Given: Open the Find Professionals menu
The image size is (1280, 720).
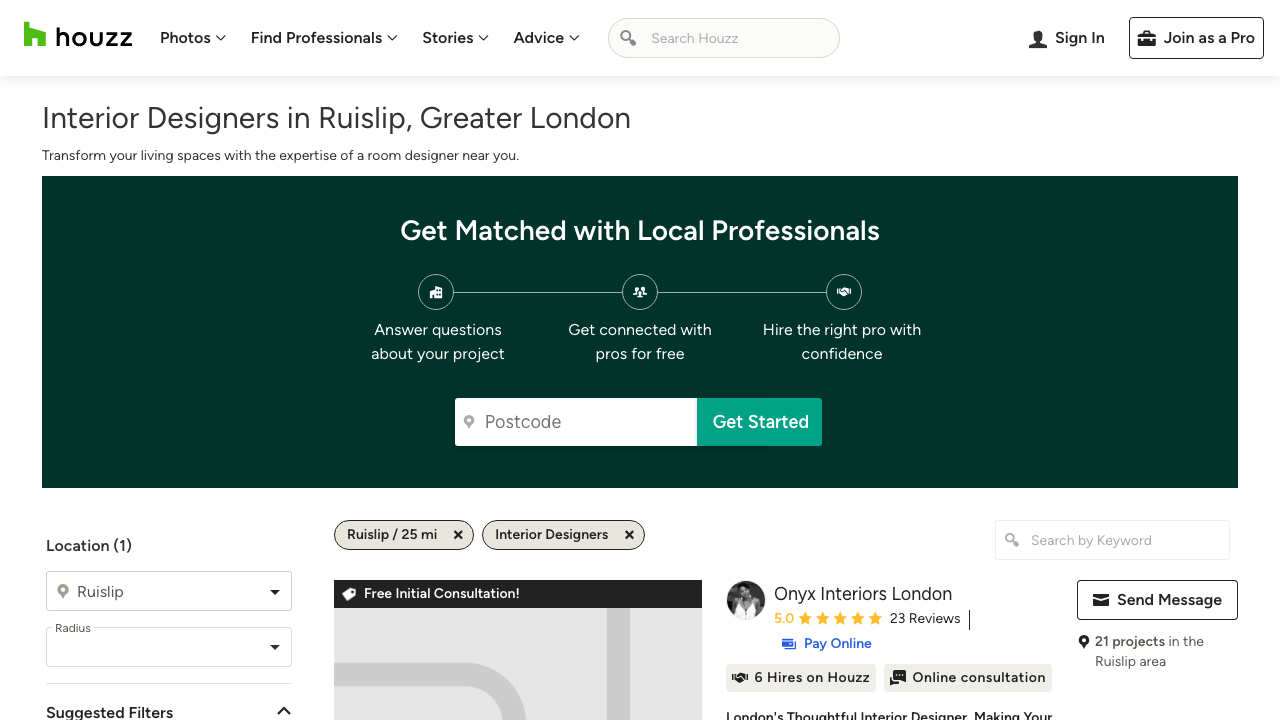Looking at the screenshot, I should coord(324,38).
